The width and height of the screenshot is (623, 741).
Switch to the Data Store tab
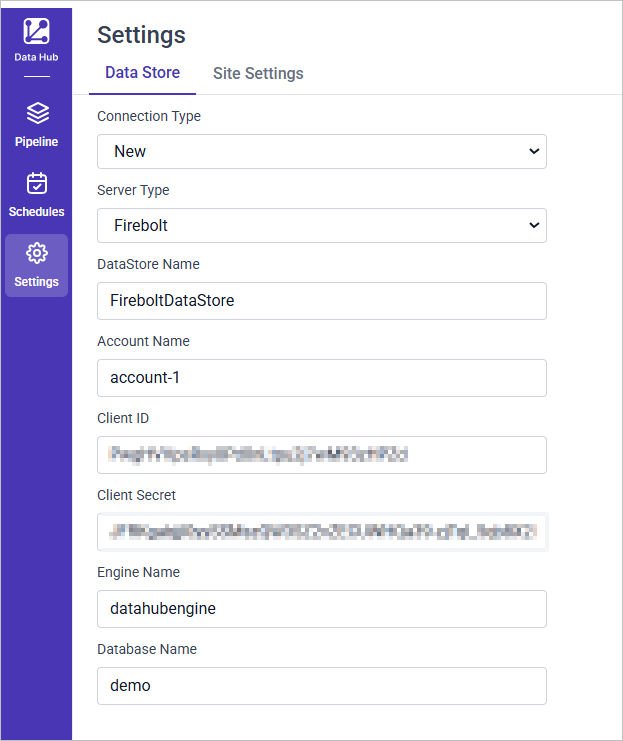[142, 73]
